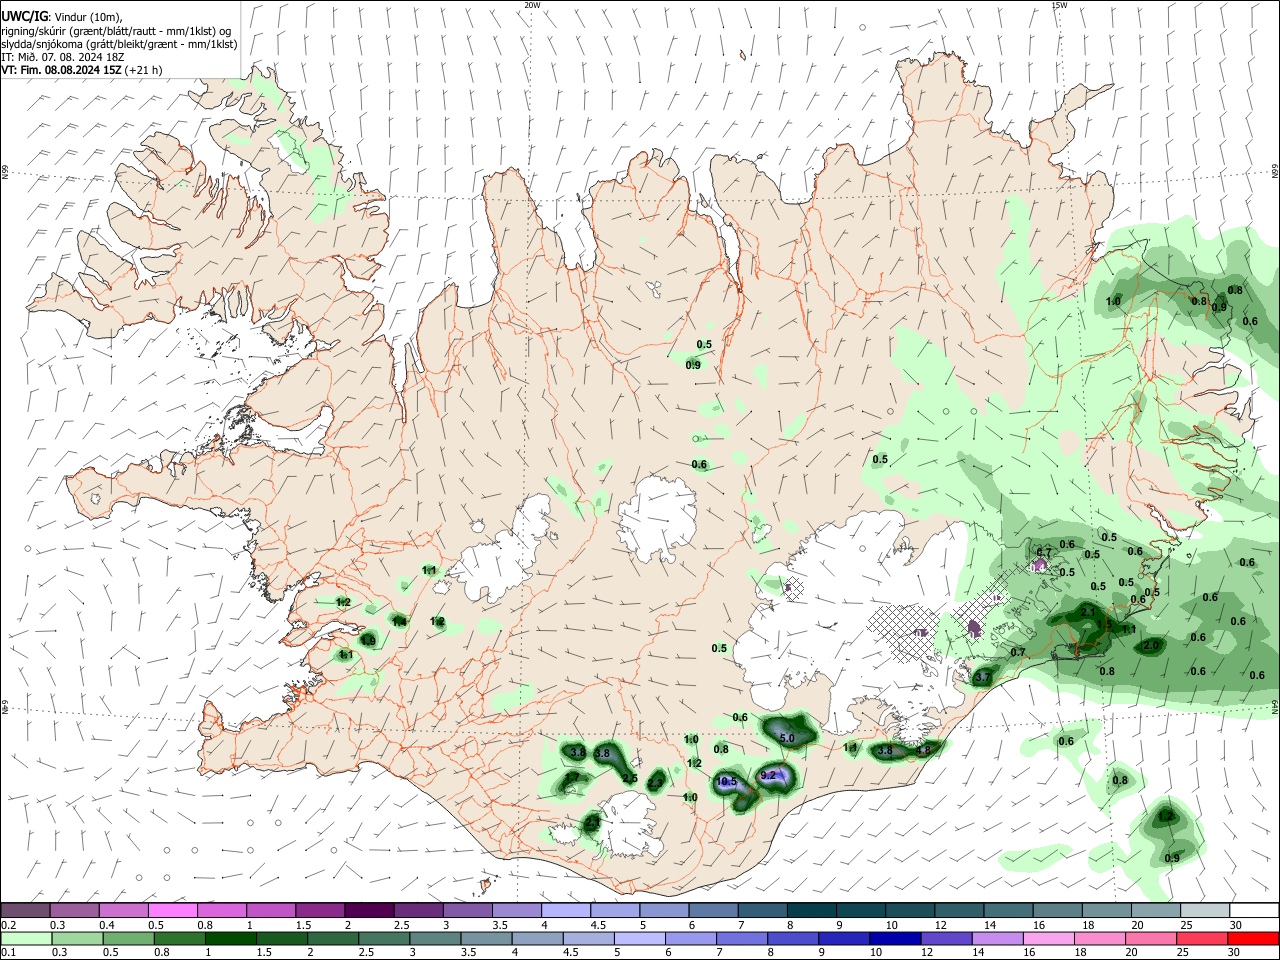Click the '5.0' precipitation value
Viewport: 1280px width, 960px height.
787,738
